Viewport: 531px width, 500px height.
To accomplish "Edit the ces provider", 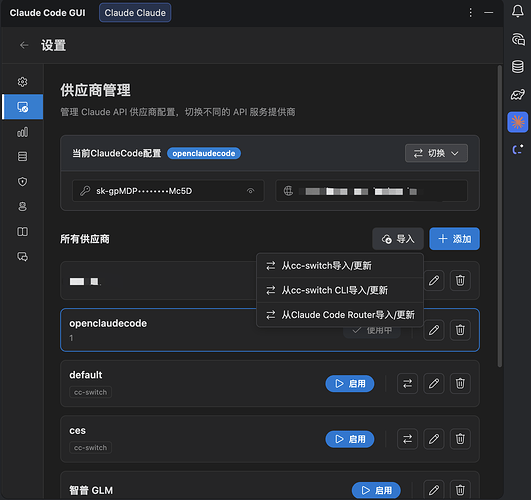I will click(434, 439).
